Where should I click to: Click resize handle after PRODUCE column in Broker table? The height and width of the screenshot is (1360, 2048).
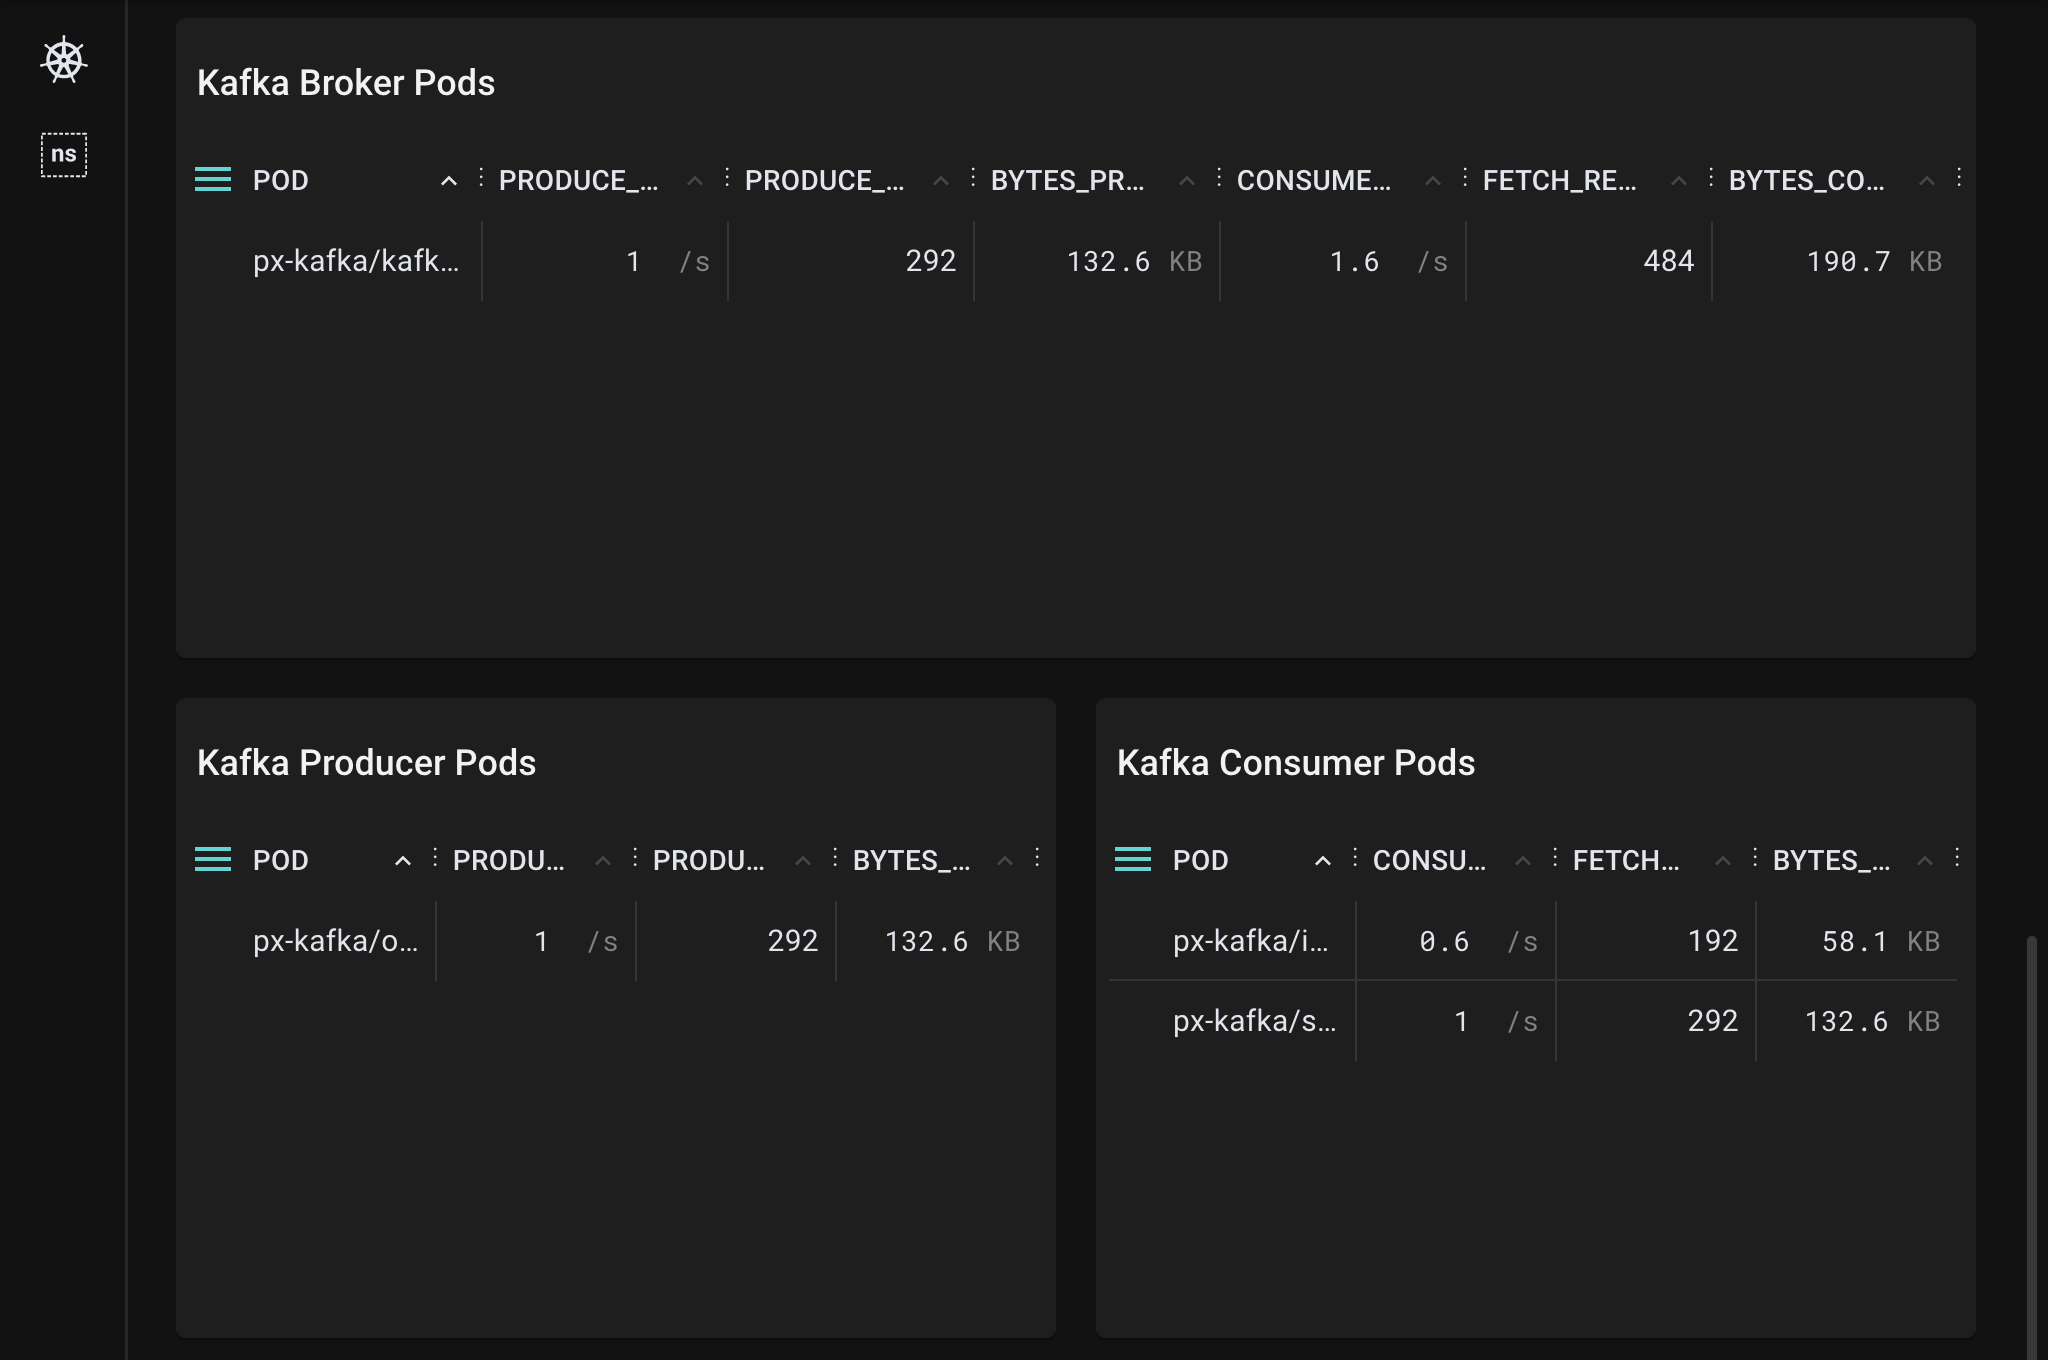[x=727, y=178]
